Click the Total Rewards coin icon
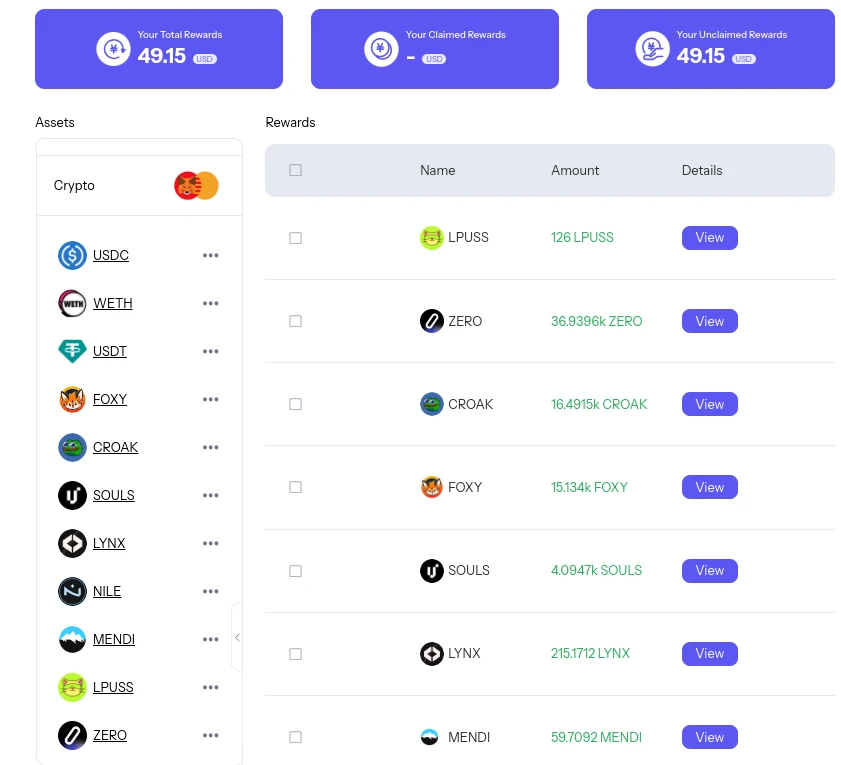Viewport: 841px width, 765px height. point(113,49)
